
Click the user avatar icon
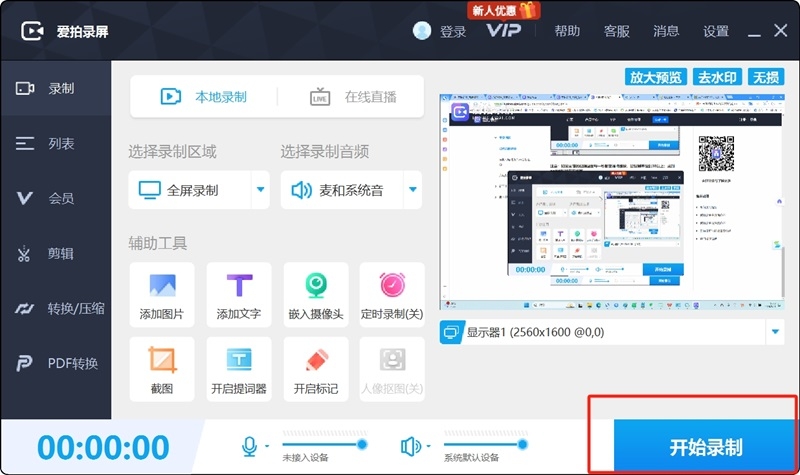[422, 31]
